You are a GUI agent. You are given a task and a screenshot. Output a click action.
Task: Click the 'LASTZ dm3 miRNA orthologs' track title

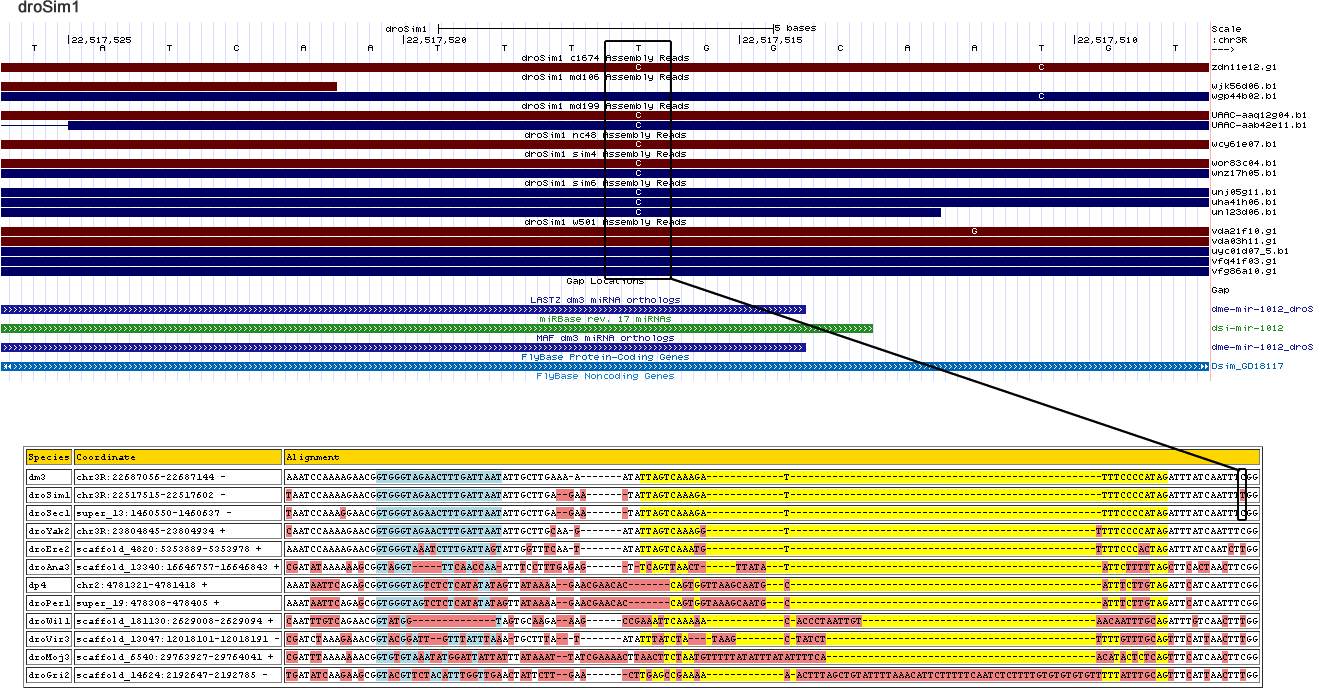[x=604, y=300]
